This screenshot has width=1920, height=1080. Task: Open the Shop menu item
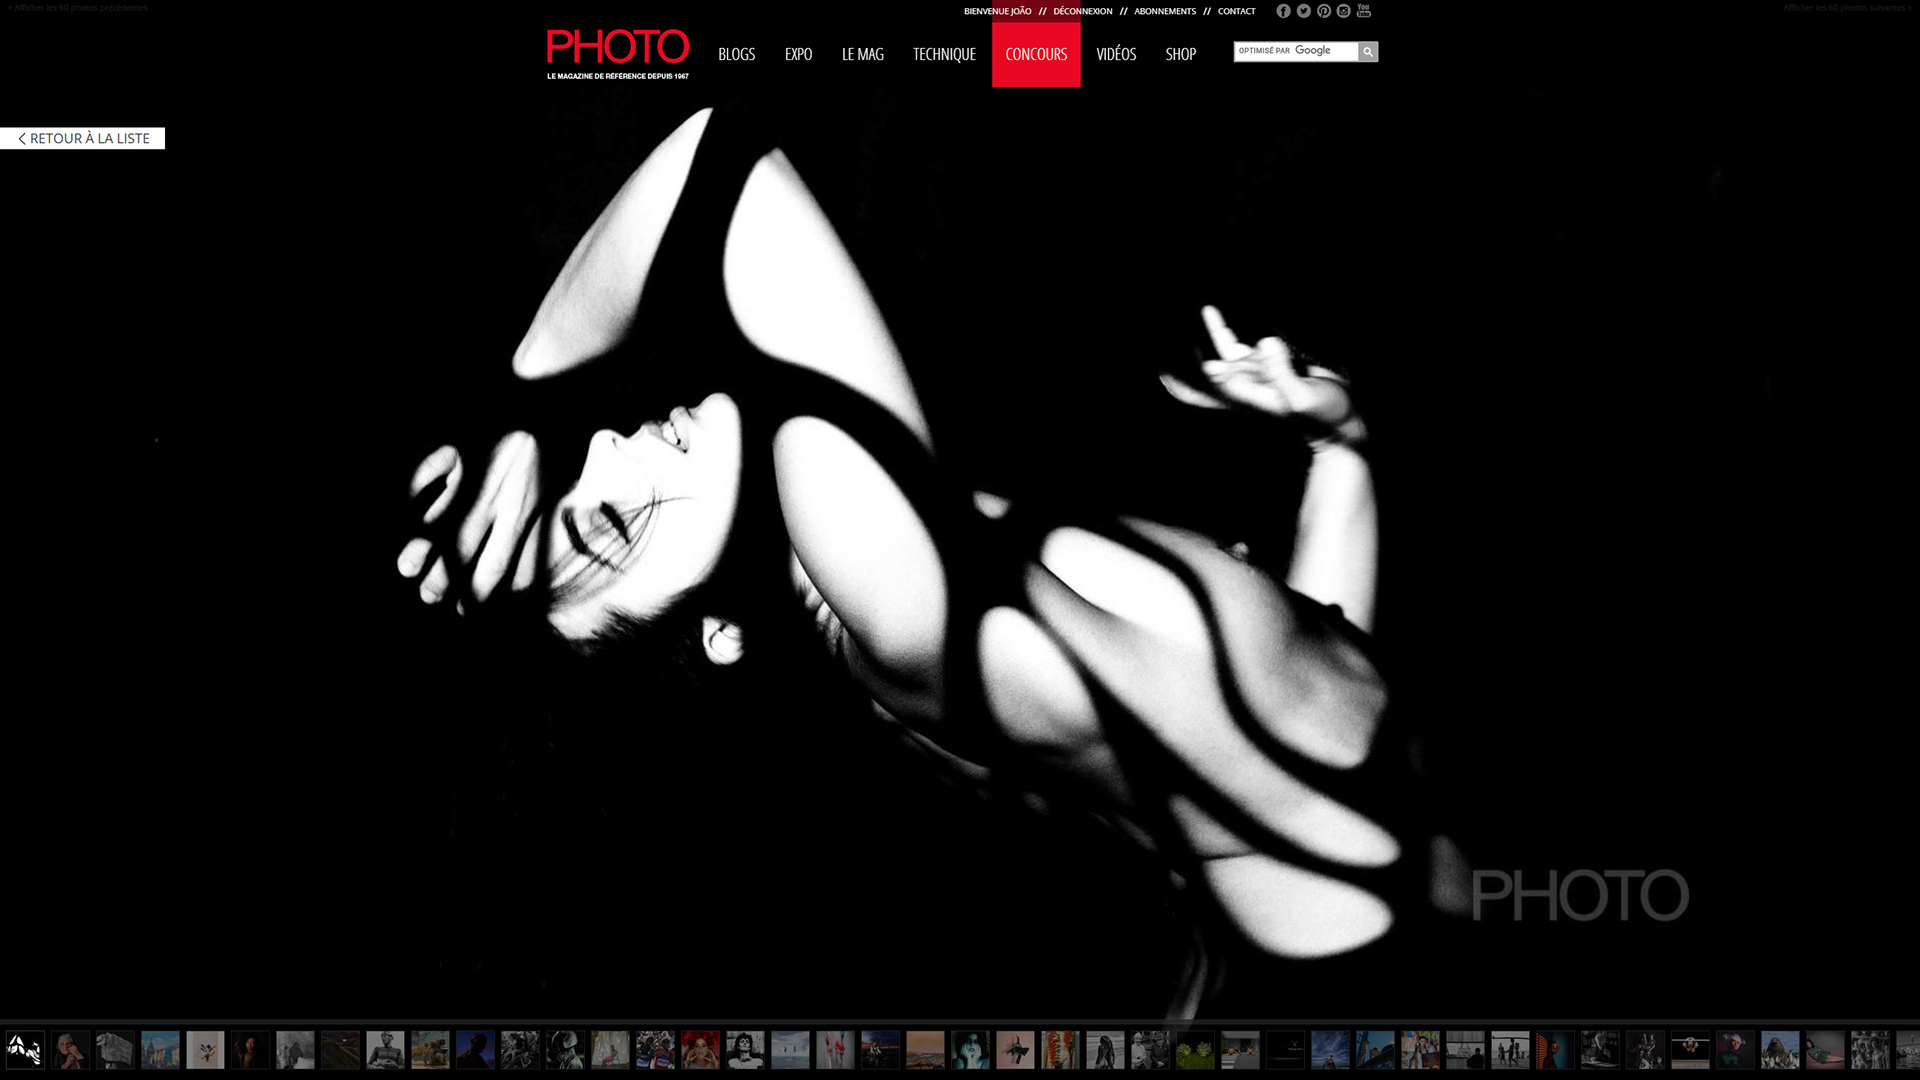coord(1180,54)
